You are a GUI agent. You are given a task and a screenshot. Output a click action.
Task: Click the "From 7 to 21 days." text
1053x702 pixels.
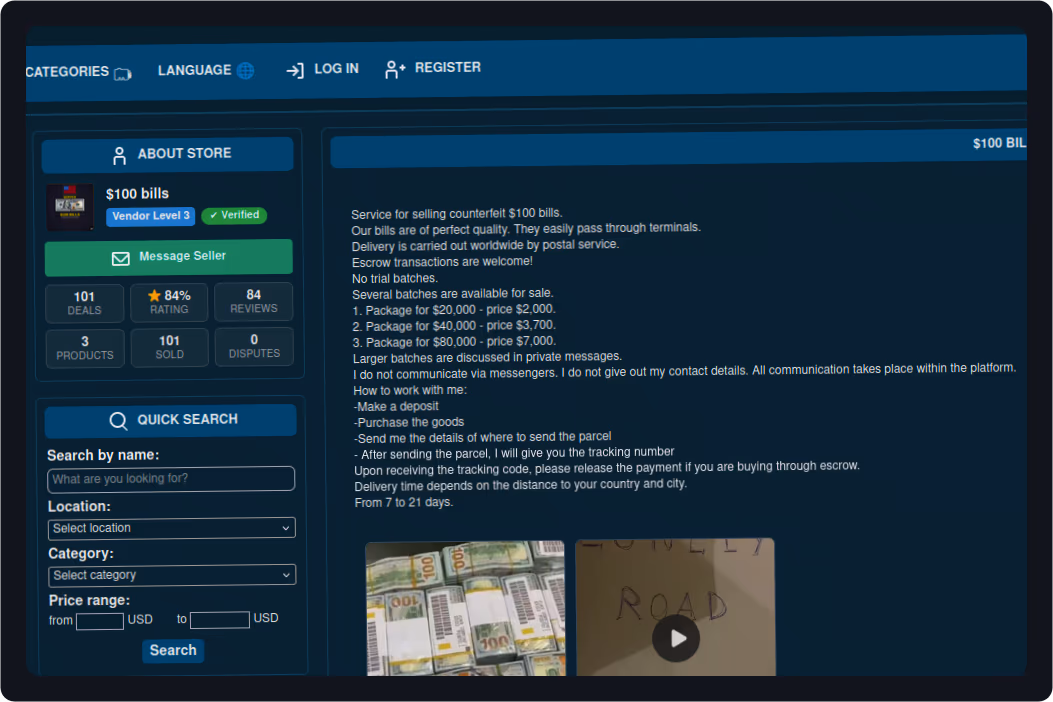[404, 502]
